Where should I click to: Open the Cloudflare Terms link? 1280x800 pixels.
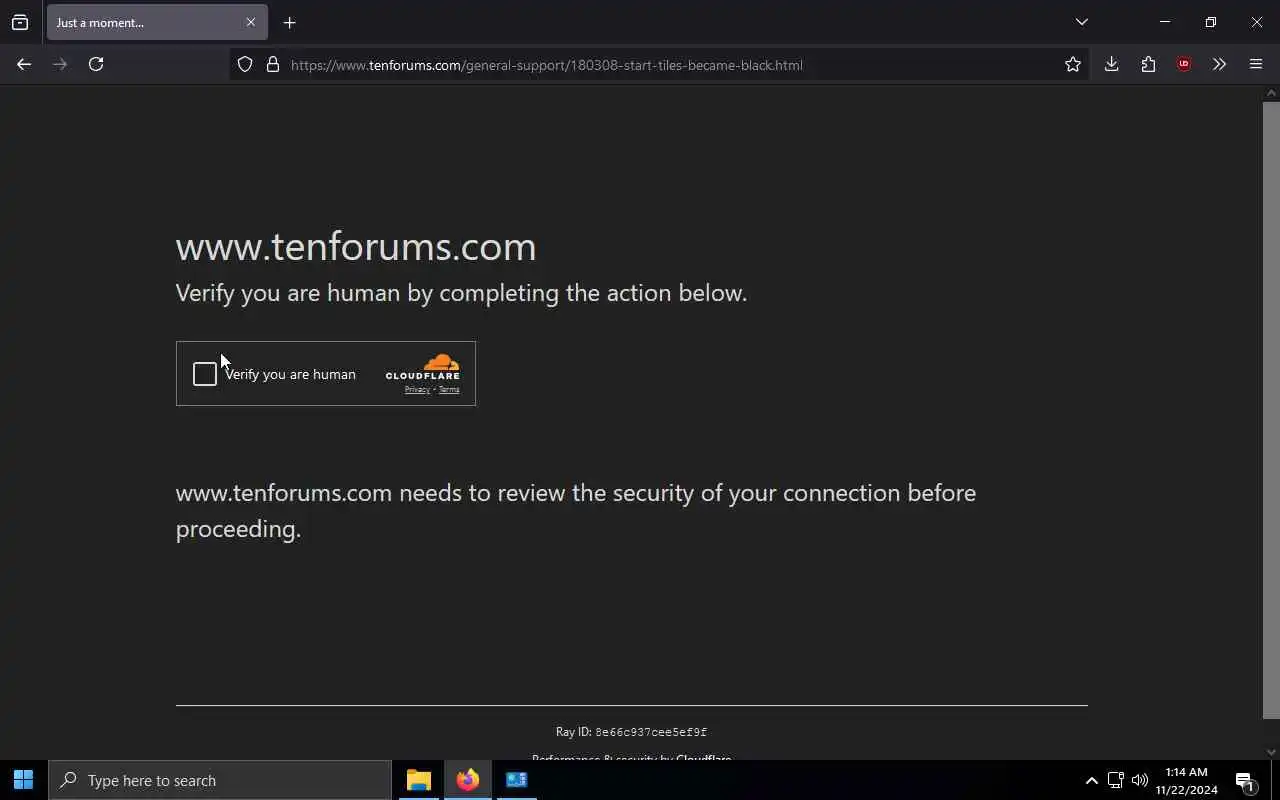point(449,390)
